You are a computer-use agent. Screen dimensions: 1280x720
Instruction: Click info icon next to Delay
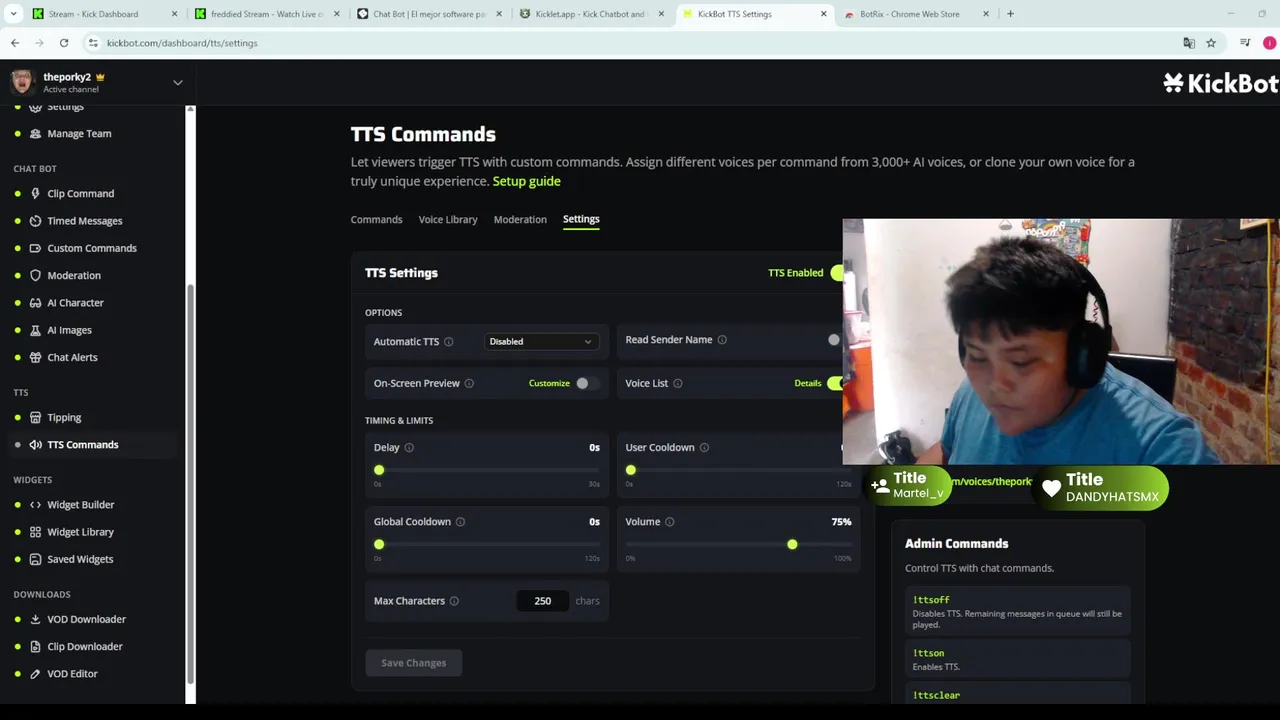point(409,448)
